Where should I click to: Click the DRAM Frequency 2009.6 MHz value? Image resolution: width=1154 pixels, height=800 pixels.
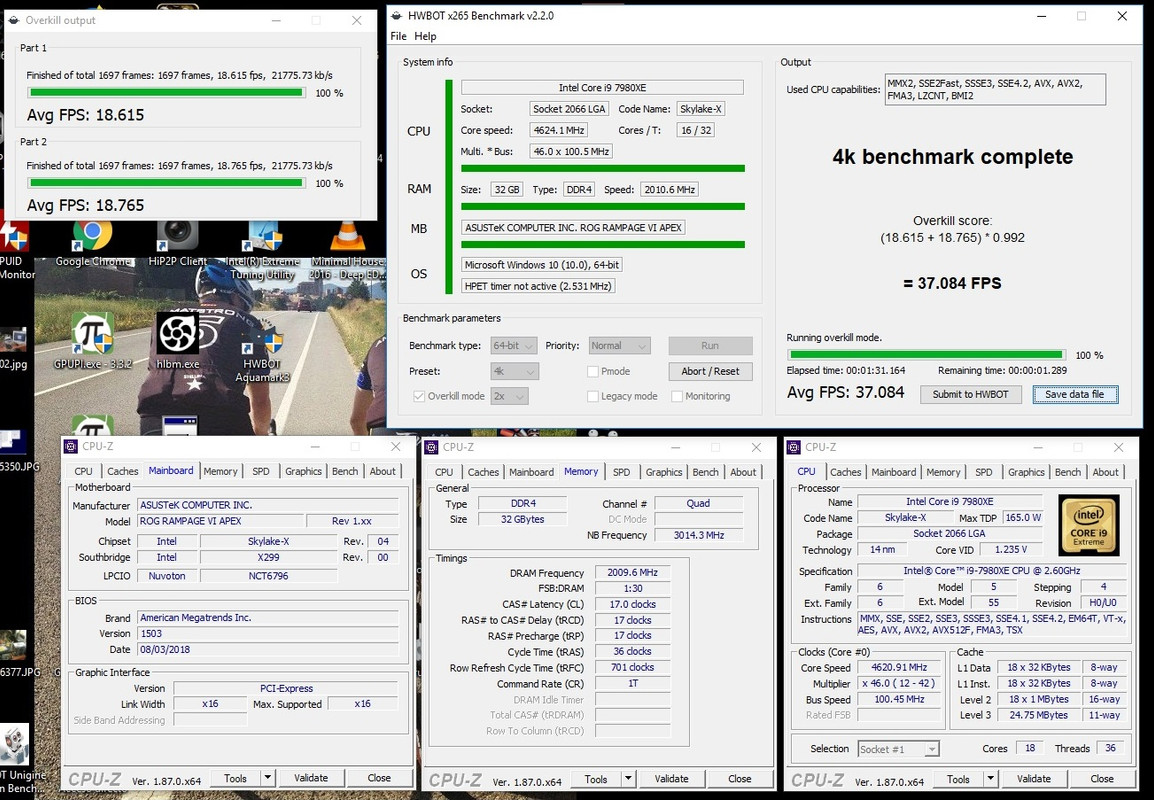coord(632,572)
